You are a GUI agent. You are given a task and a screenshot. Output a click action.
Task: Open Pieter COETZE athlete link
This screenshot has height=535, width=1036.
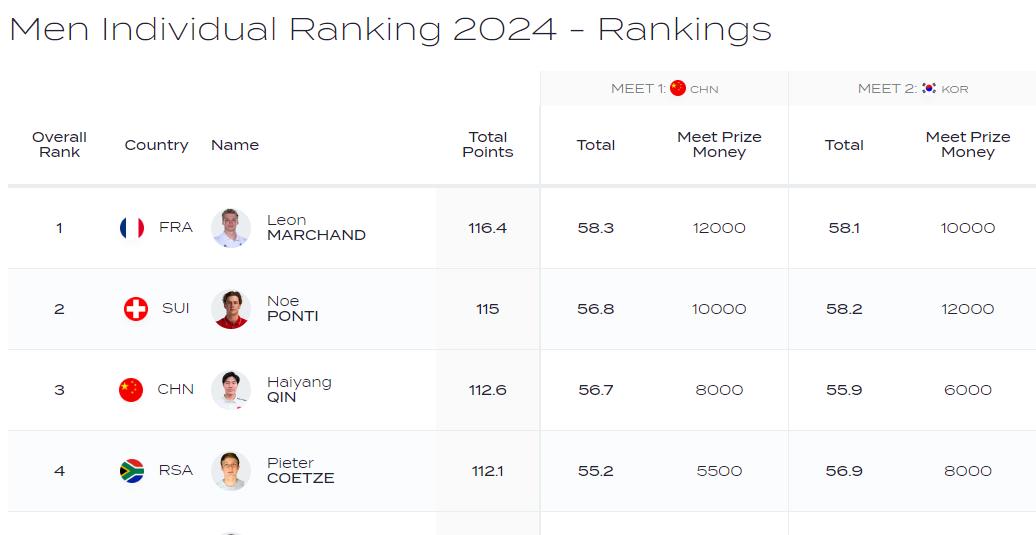301,471
